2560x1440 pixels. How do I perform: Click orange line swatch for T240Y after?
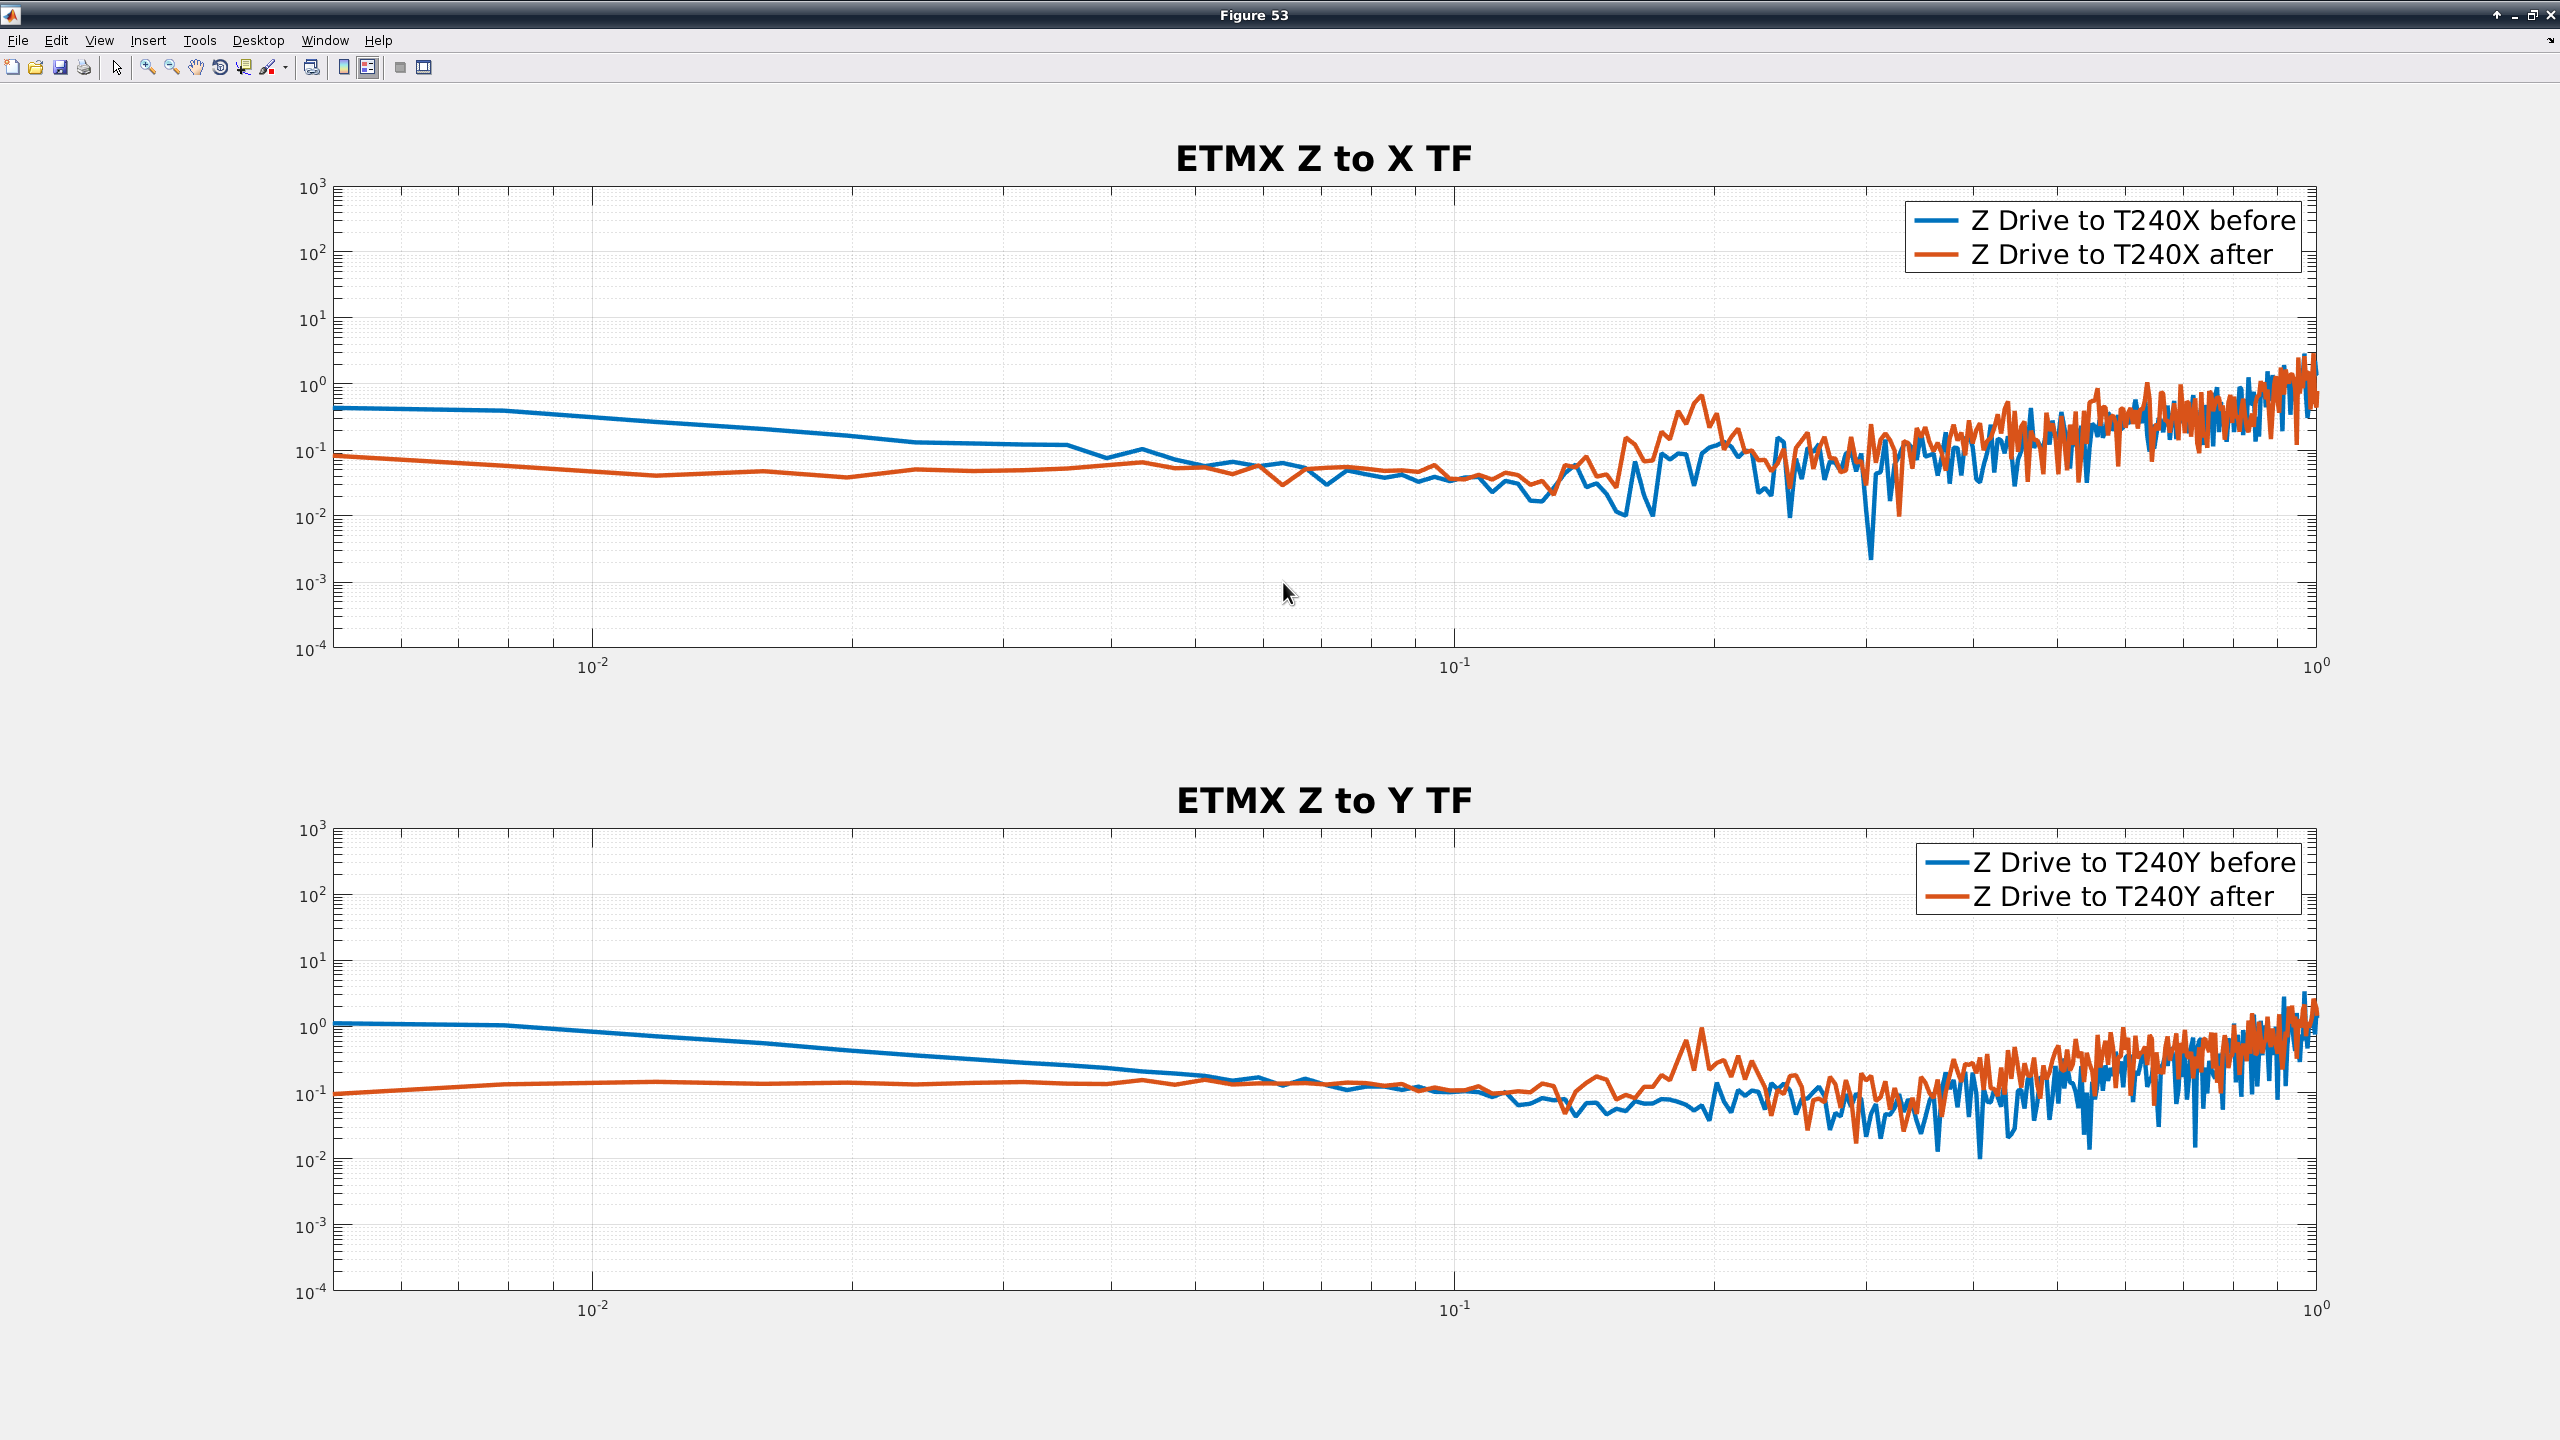[x=1947, y=896]
